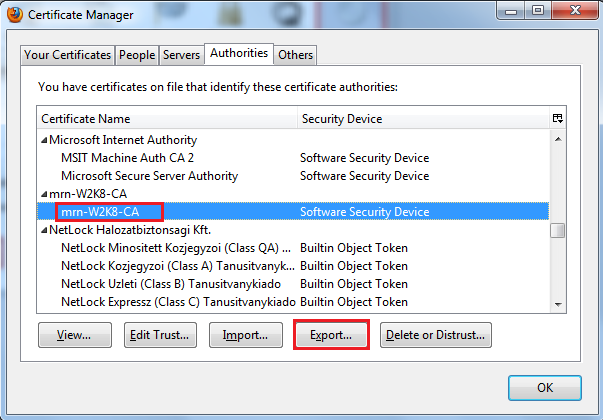The image size is (603, 420).
Task: Click the Firefox icon in title bar
Action: coord(14,15)
